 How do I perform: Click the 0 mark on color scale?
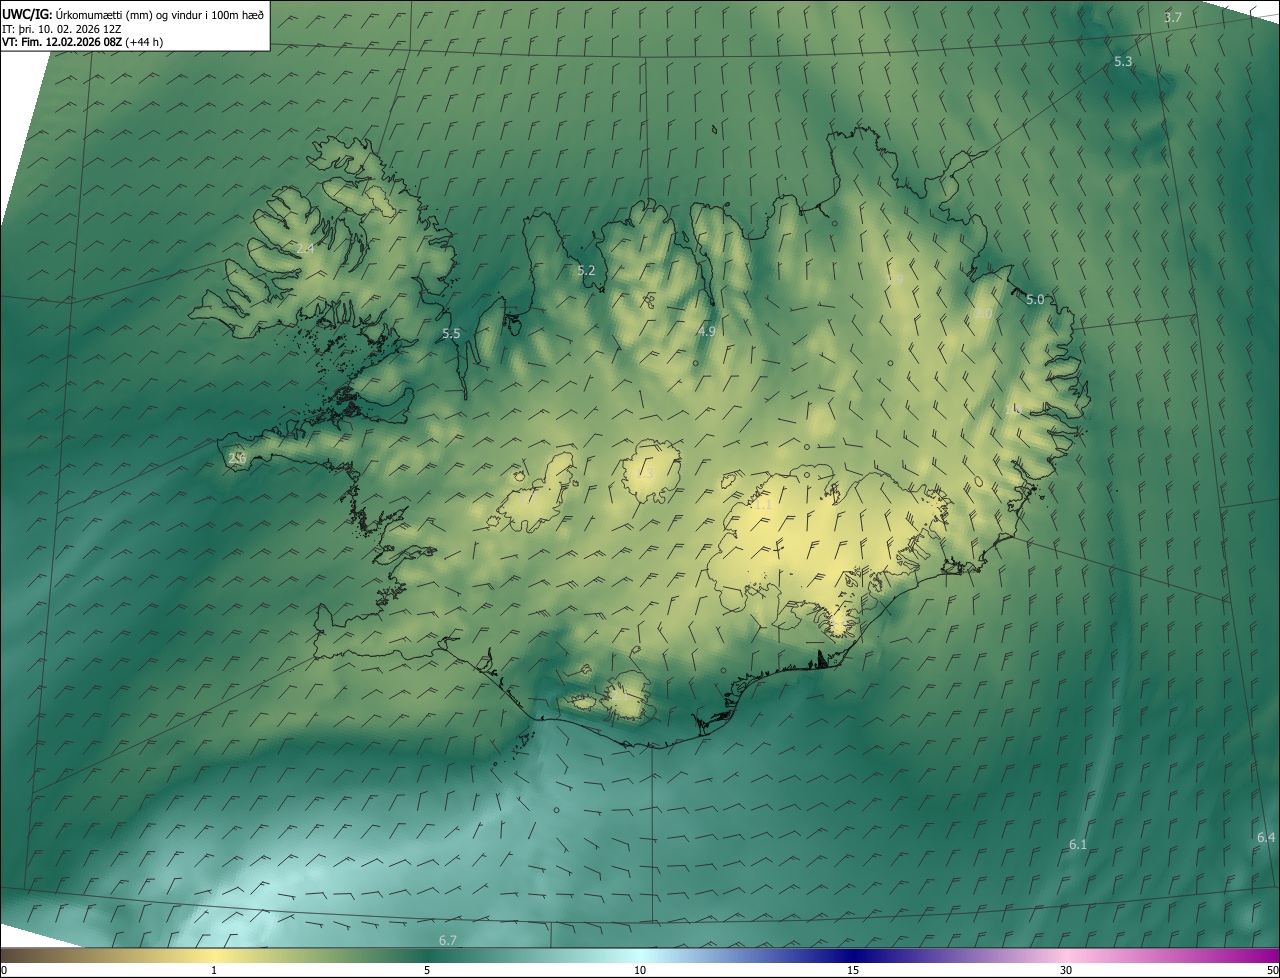click(4, 970)
